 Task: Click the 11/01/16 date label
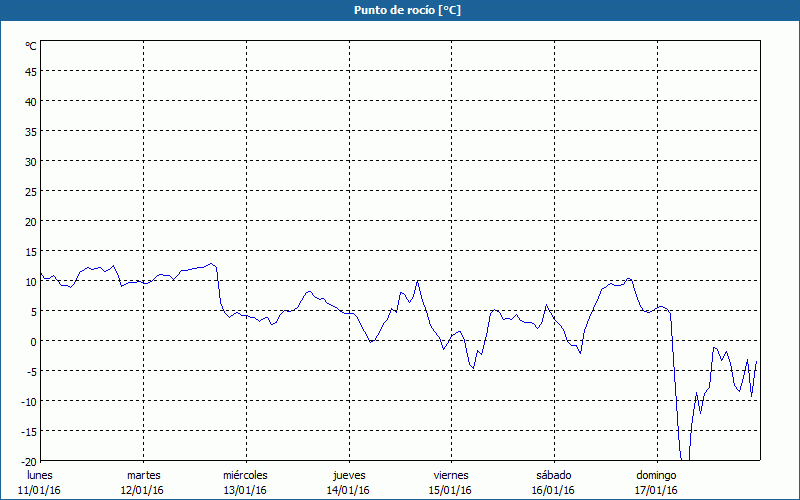(x=40, y=490)
